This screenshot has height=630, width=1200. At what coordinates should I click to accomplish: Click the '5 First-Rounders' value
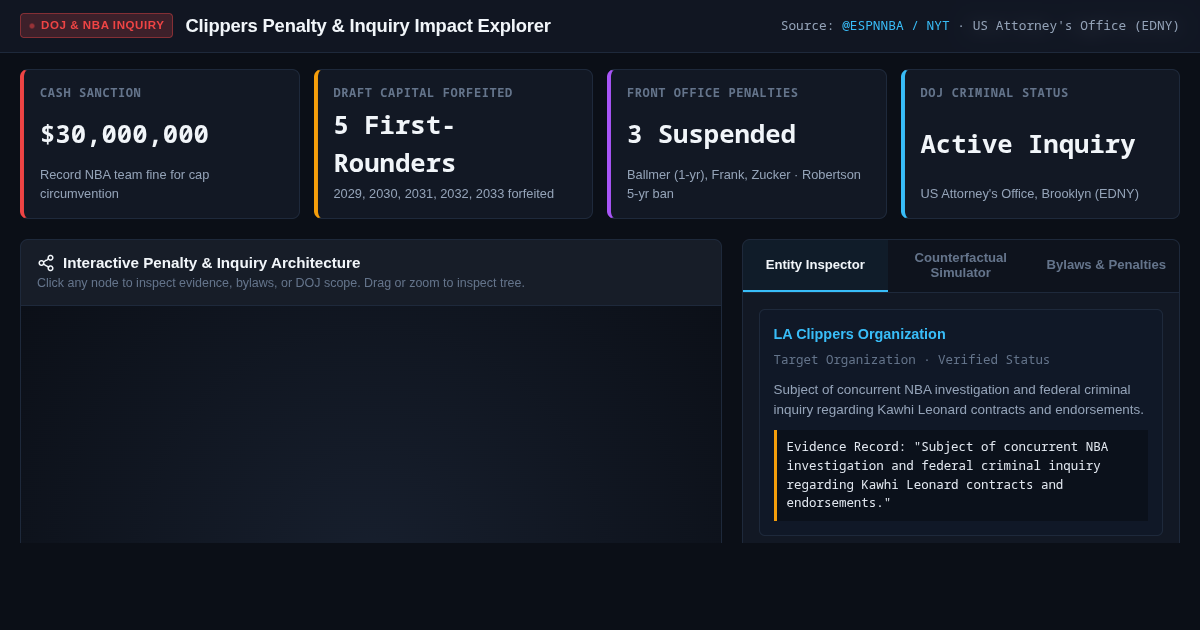[x=395, y=144]
